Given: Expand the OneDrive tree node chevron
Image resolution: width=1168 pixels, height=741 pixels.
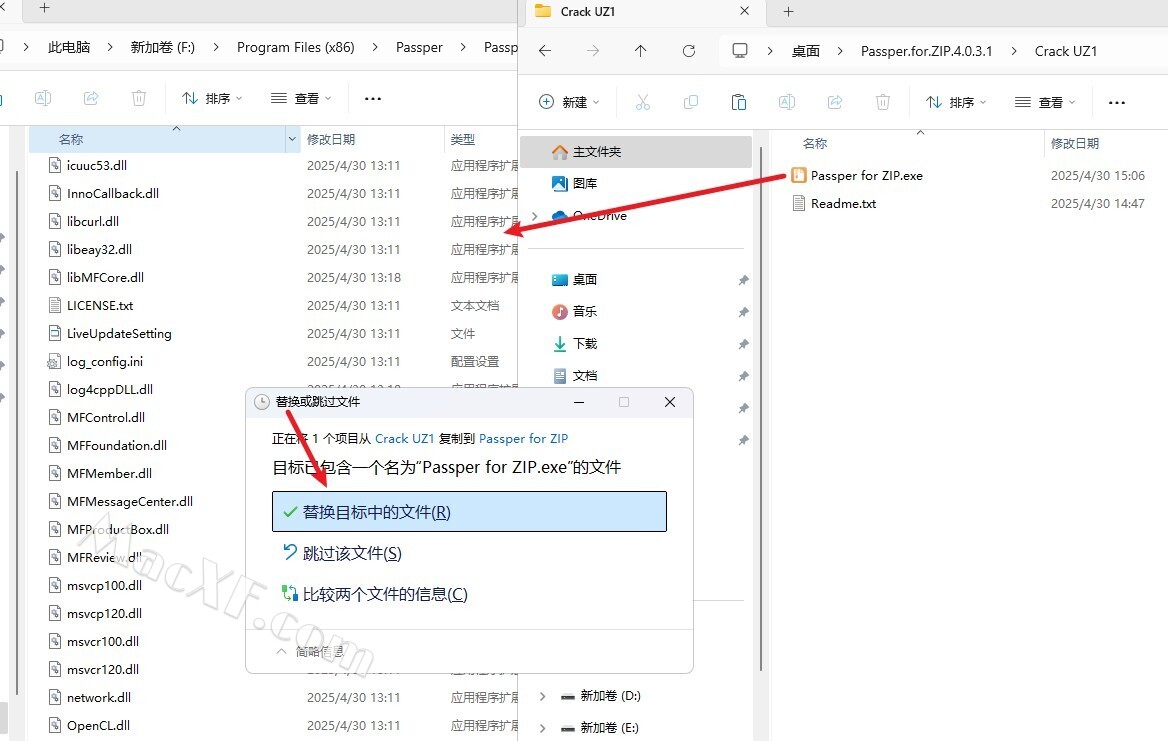Looking at the screenshot, I should coord(534,216).
